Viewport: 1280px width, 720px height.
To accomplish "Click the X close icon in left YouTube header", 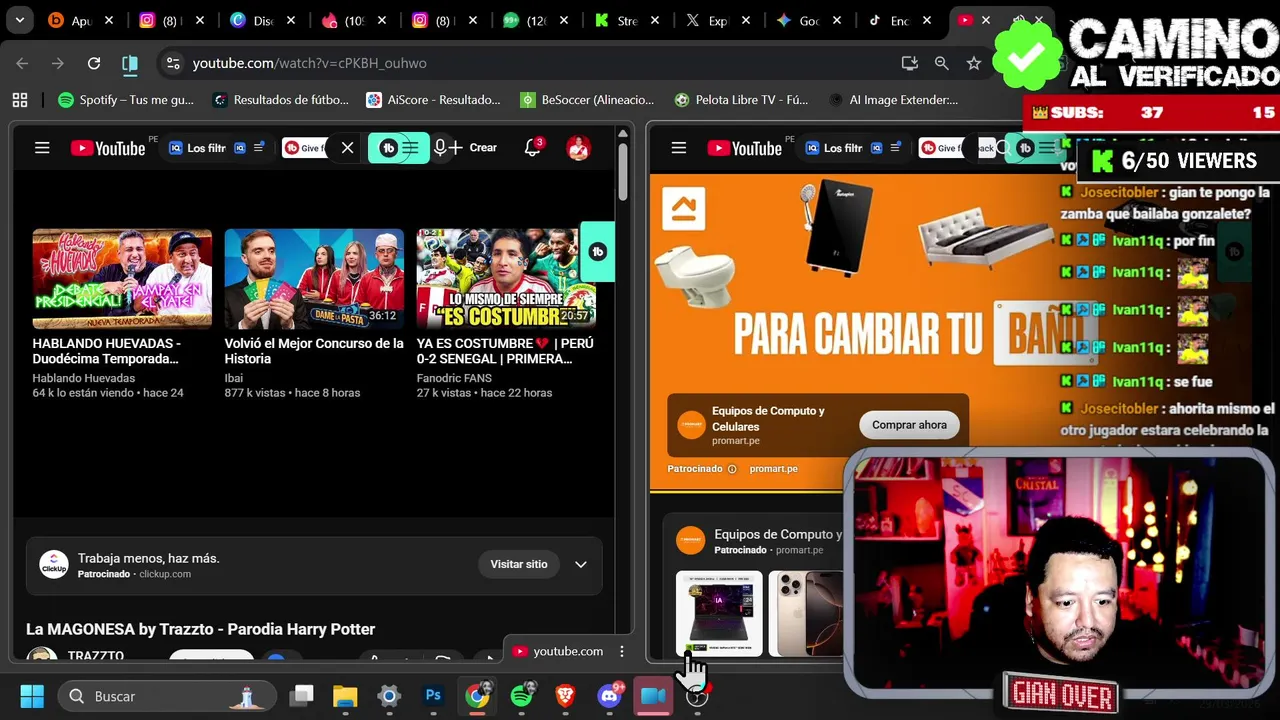I will coord(347,148).
